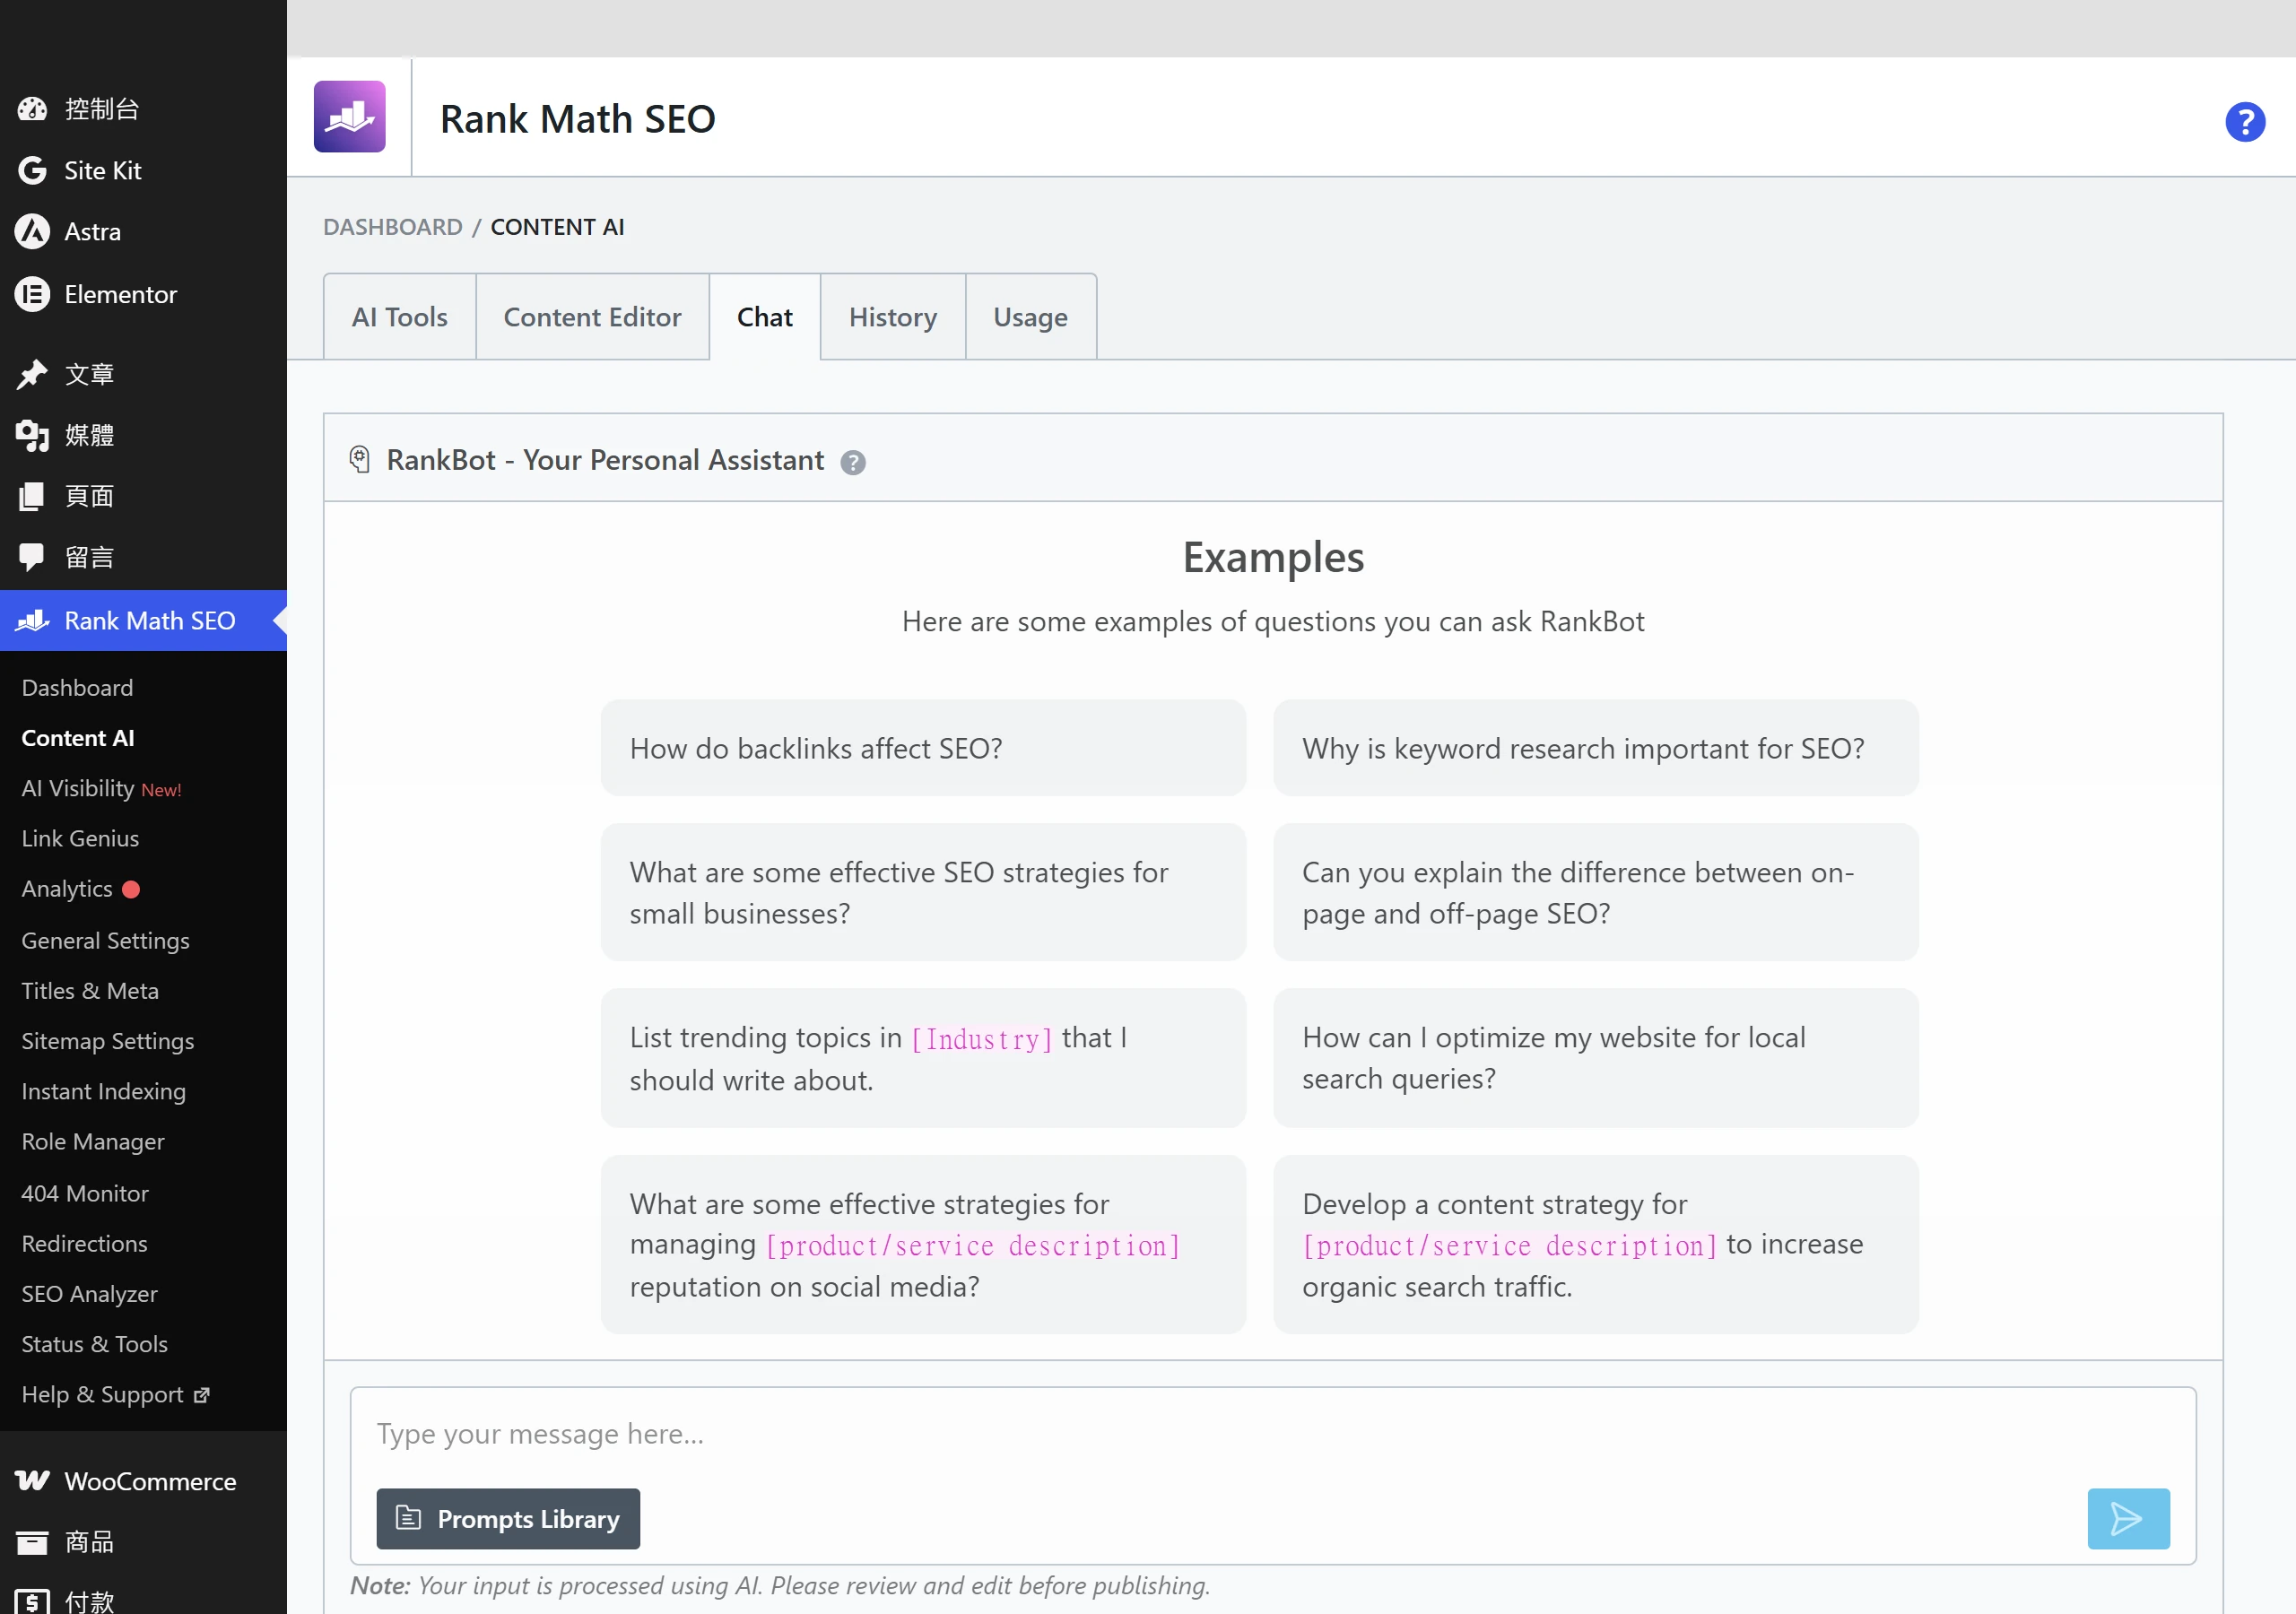Click the red notification dot beside Analytics

131,889
